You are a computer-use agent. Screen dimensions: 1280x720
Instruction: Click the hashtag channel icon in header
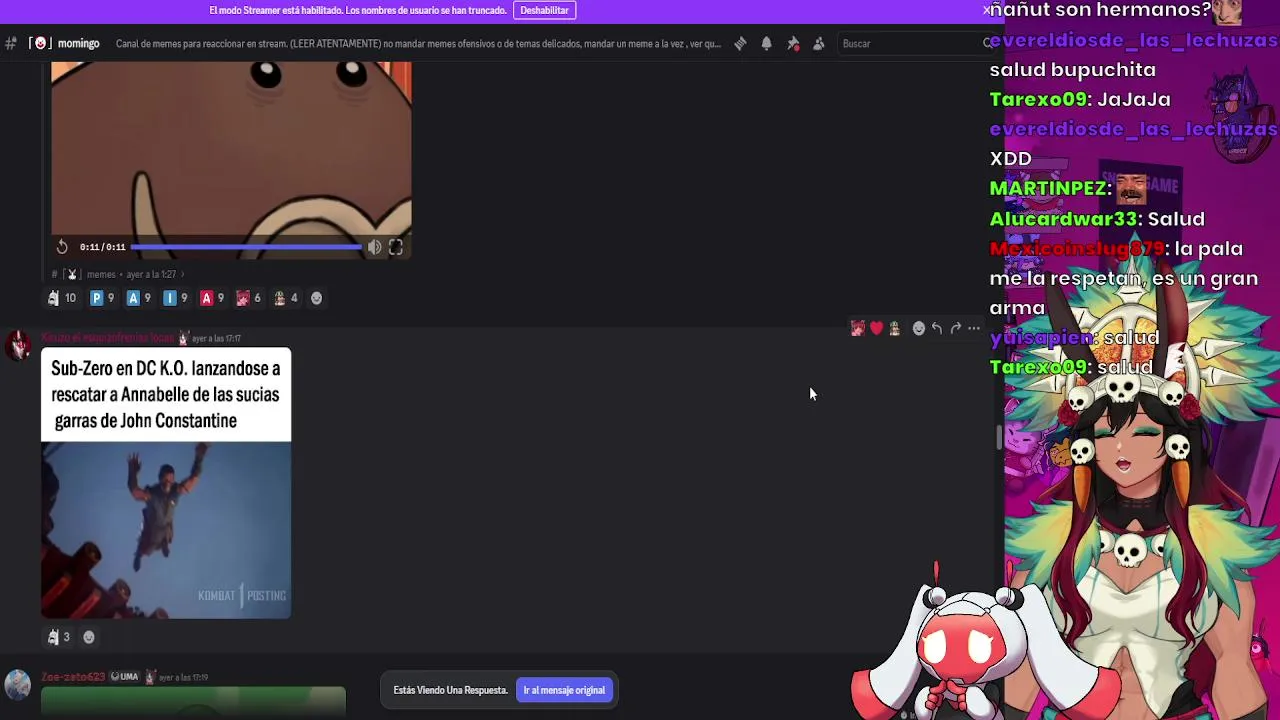point(11,44)
